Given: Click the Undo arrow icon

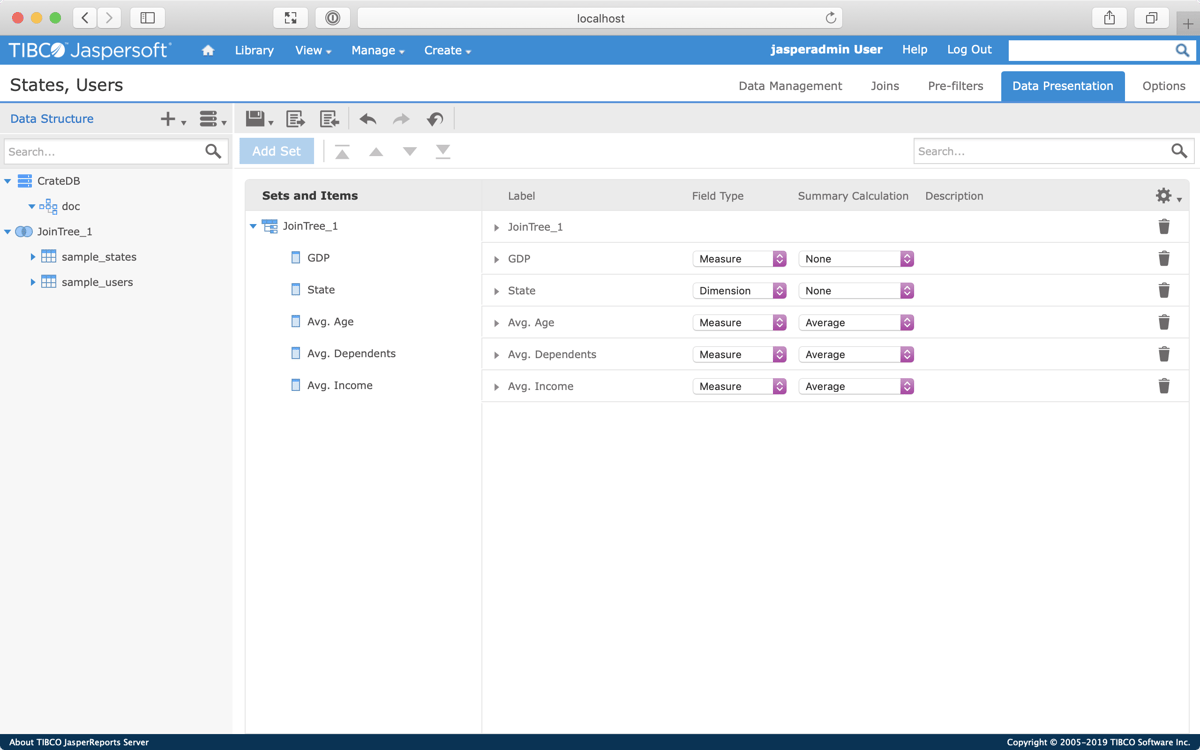Looking at the screenshot, I should pyautogui.click(x=368, y=119).
